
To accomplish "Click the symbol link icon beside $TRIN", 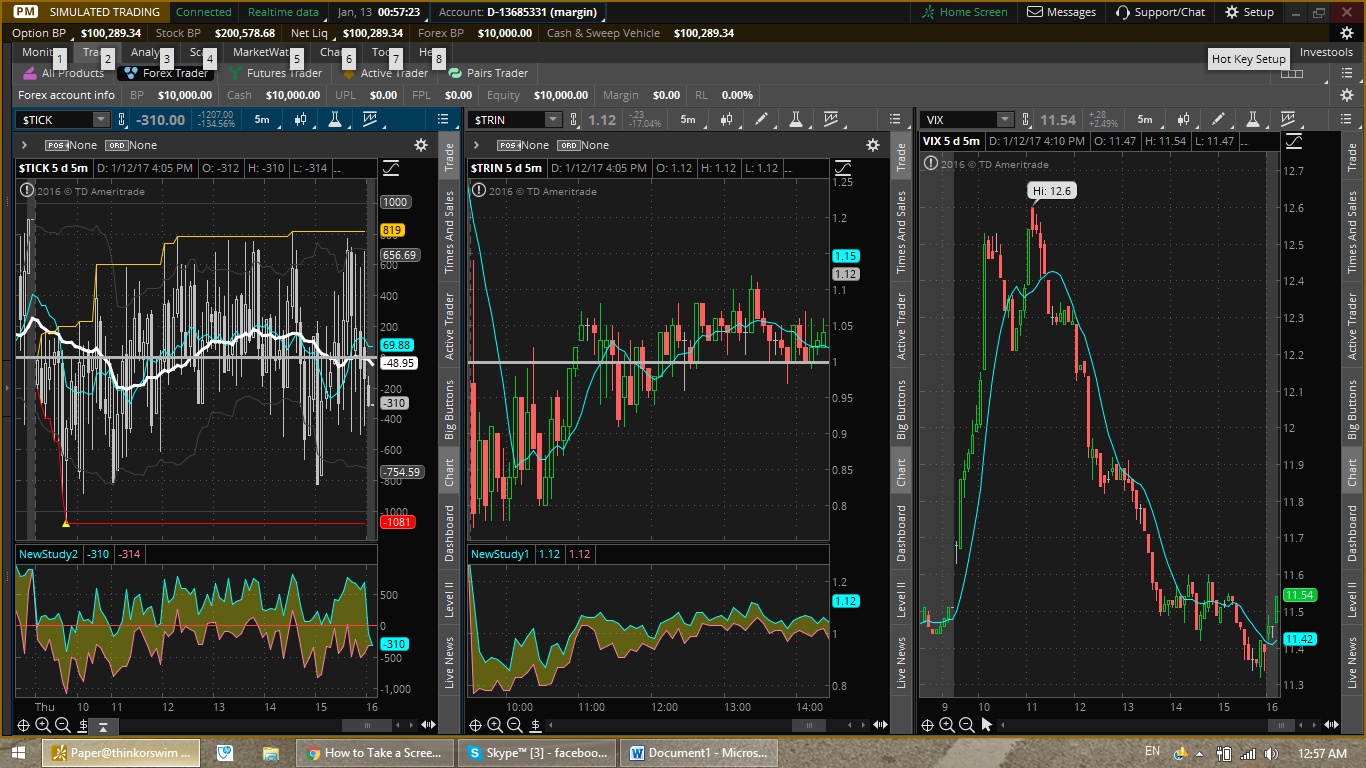I will 574,120.
